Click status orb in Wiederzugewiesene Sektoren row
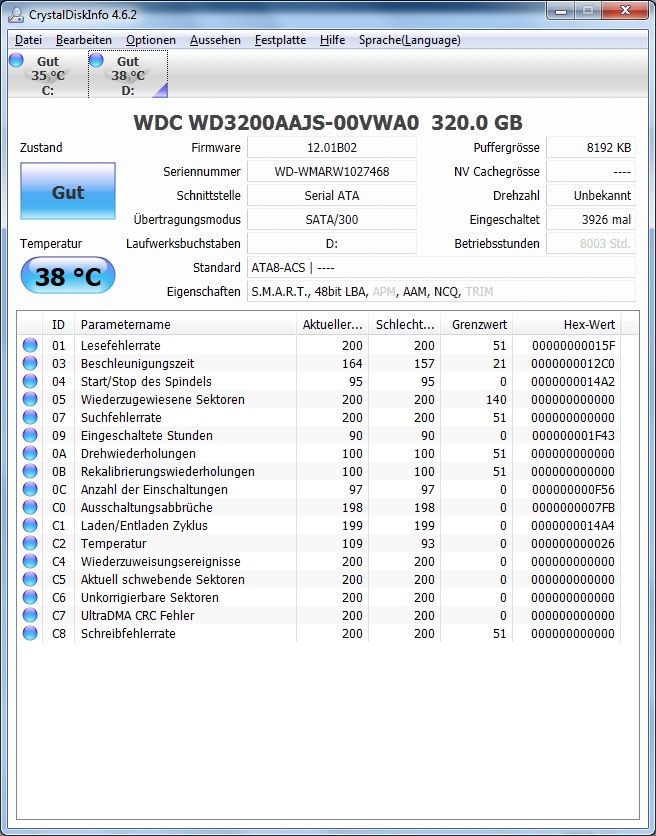The height and width of the screenshot is (836, 656). point(30,399)
